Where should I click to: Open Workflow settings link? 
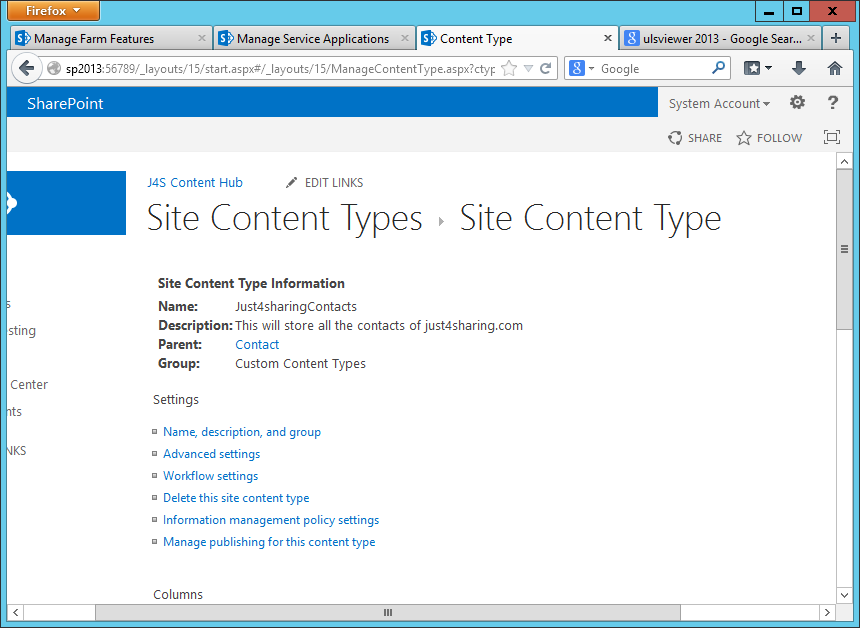click(x=210, y=476)
